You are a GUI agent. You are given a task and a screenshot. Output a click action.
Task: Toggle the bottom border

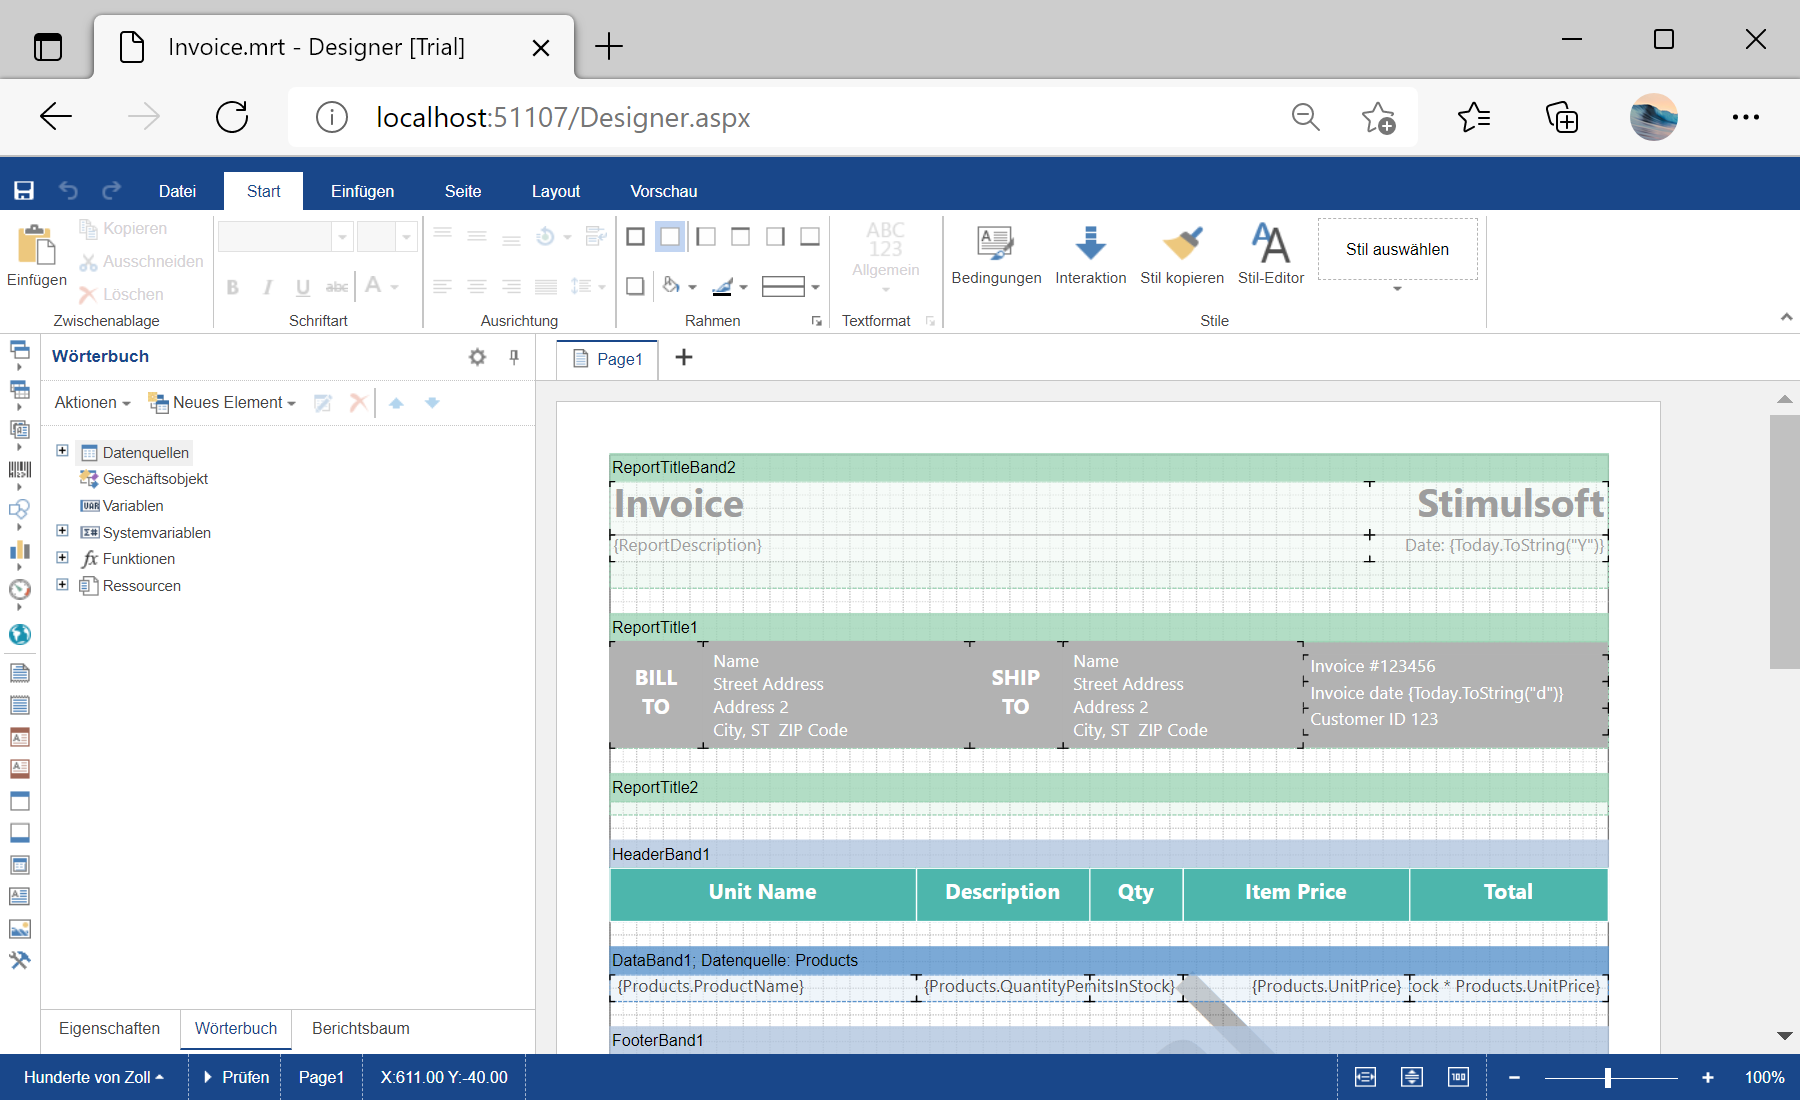point(810,237)
